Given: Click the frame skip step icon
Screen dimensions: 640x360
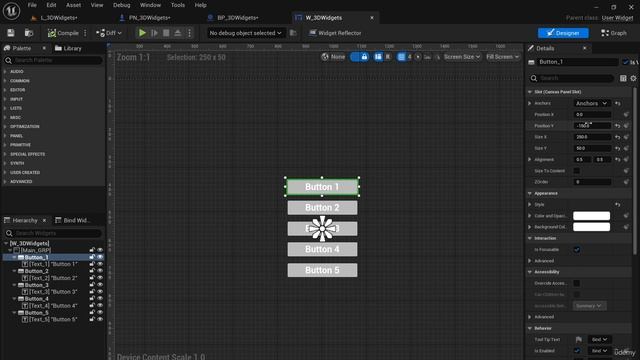Looking at the screenshot, I should click(154, 33).
